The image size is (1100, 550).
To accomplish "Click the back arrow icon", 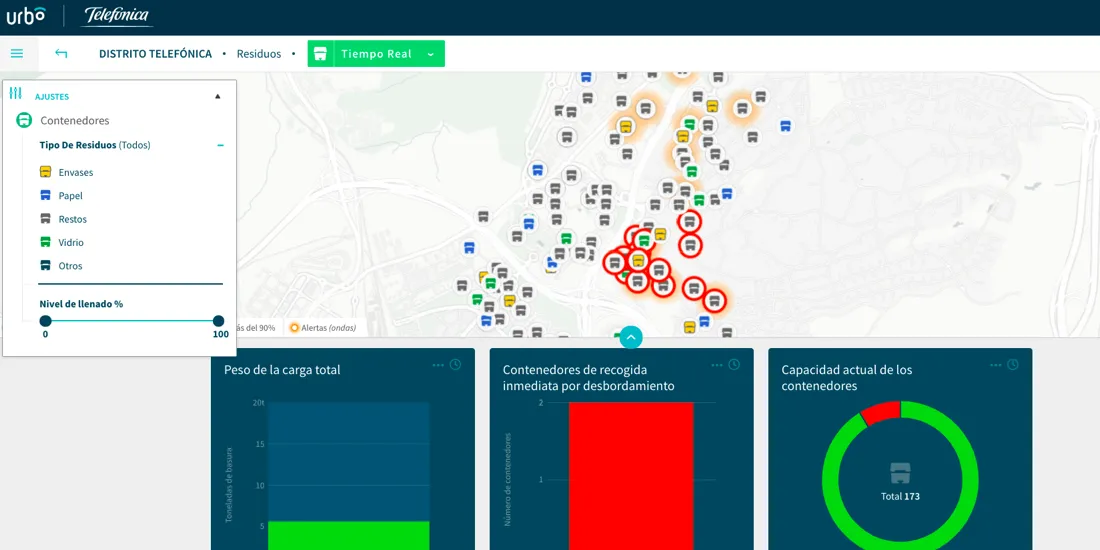I will click(61, 54).
